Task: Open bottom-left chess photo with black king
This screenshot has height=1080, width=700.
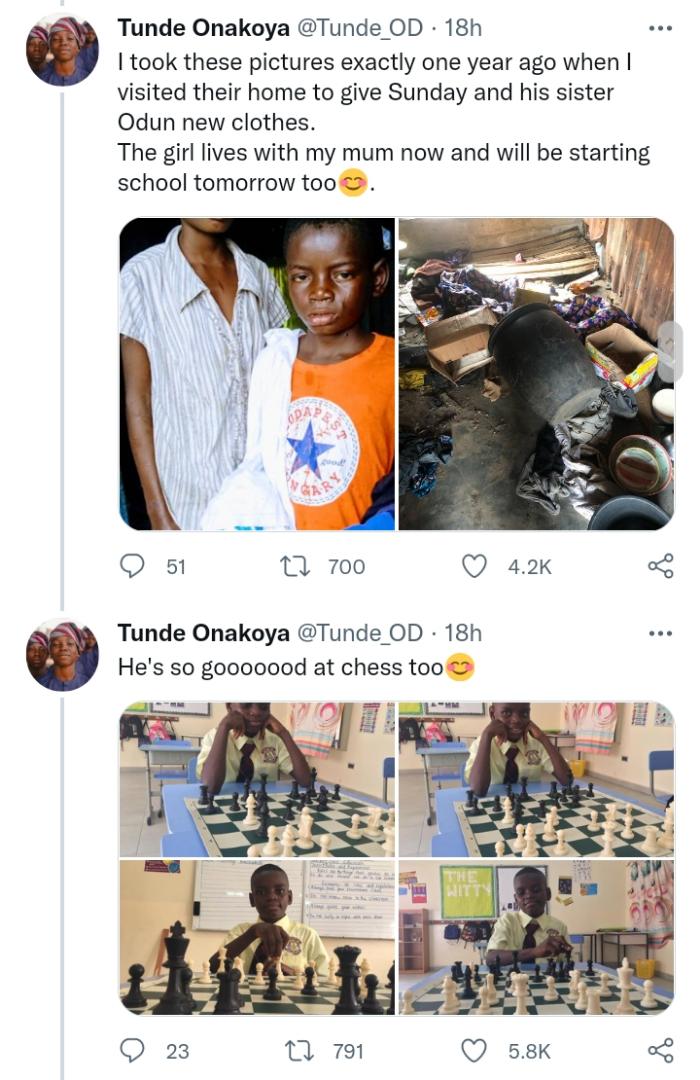Action: pos(257,938)
